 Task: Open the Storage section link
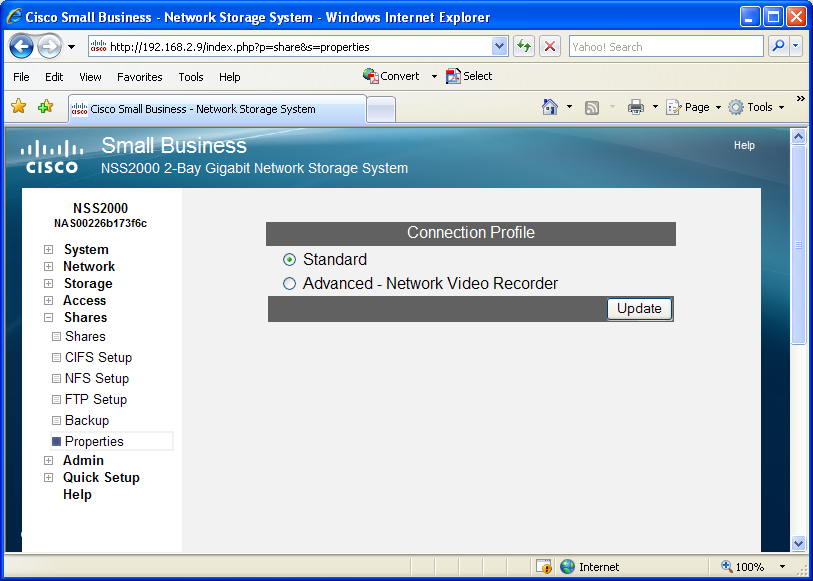[x=88, y=284]
